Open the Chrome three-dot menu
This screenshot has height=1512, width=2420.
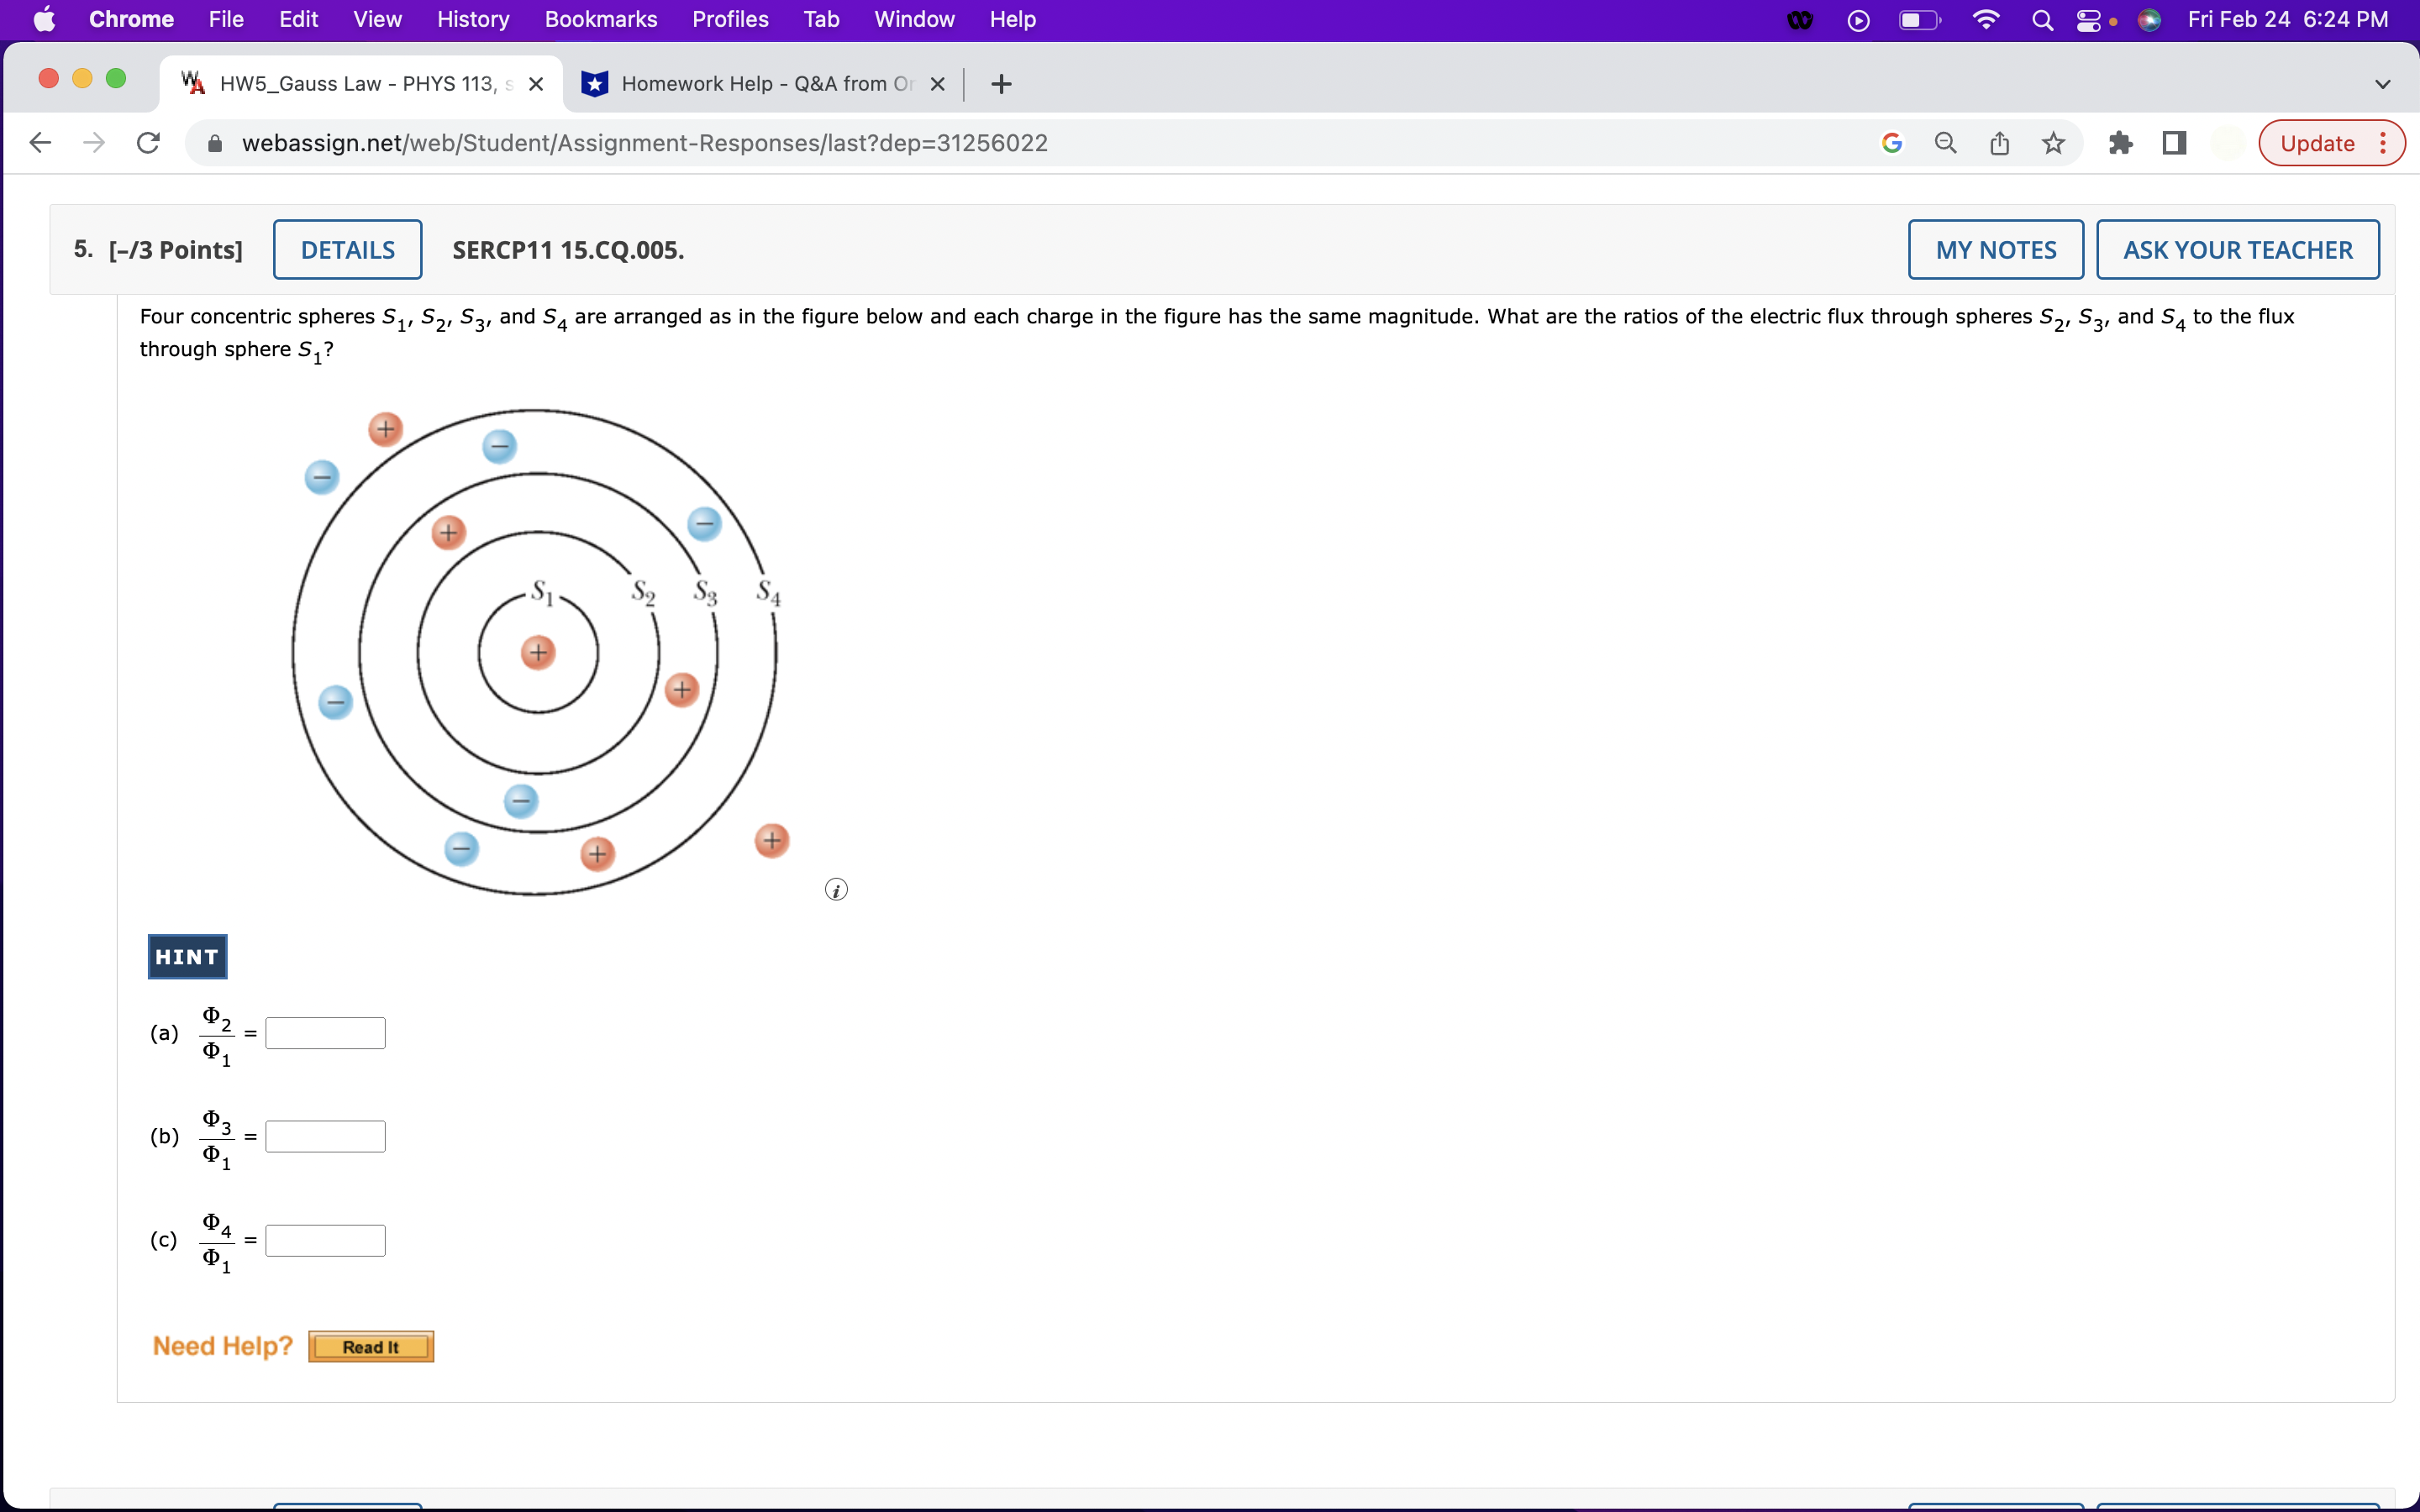click(2385, 142)
